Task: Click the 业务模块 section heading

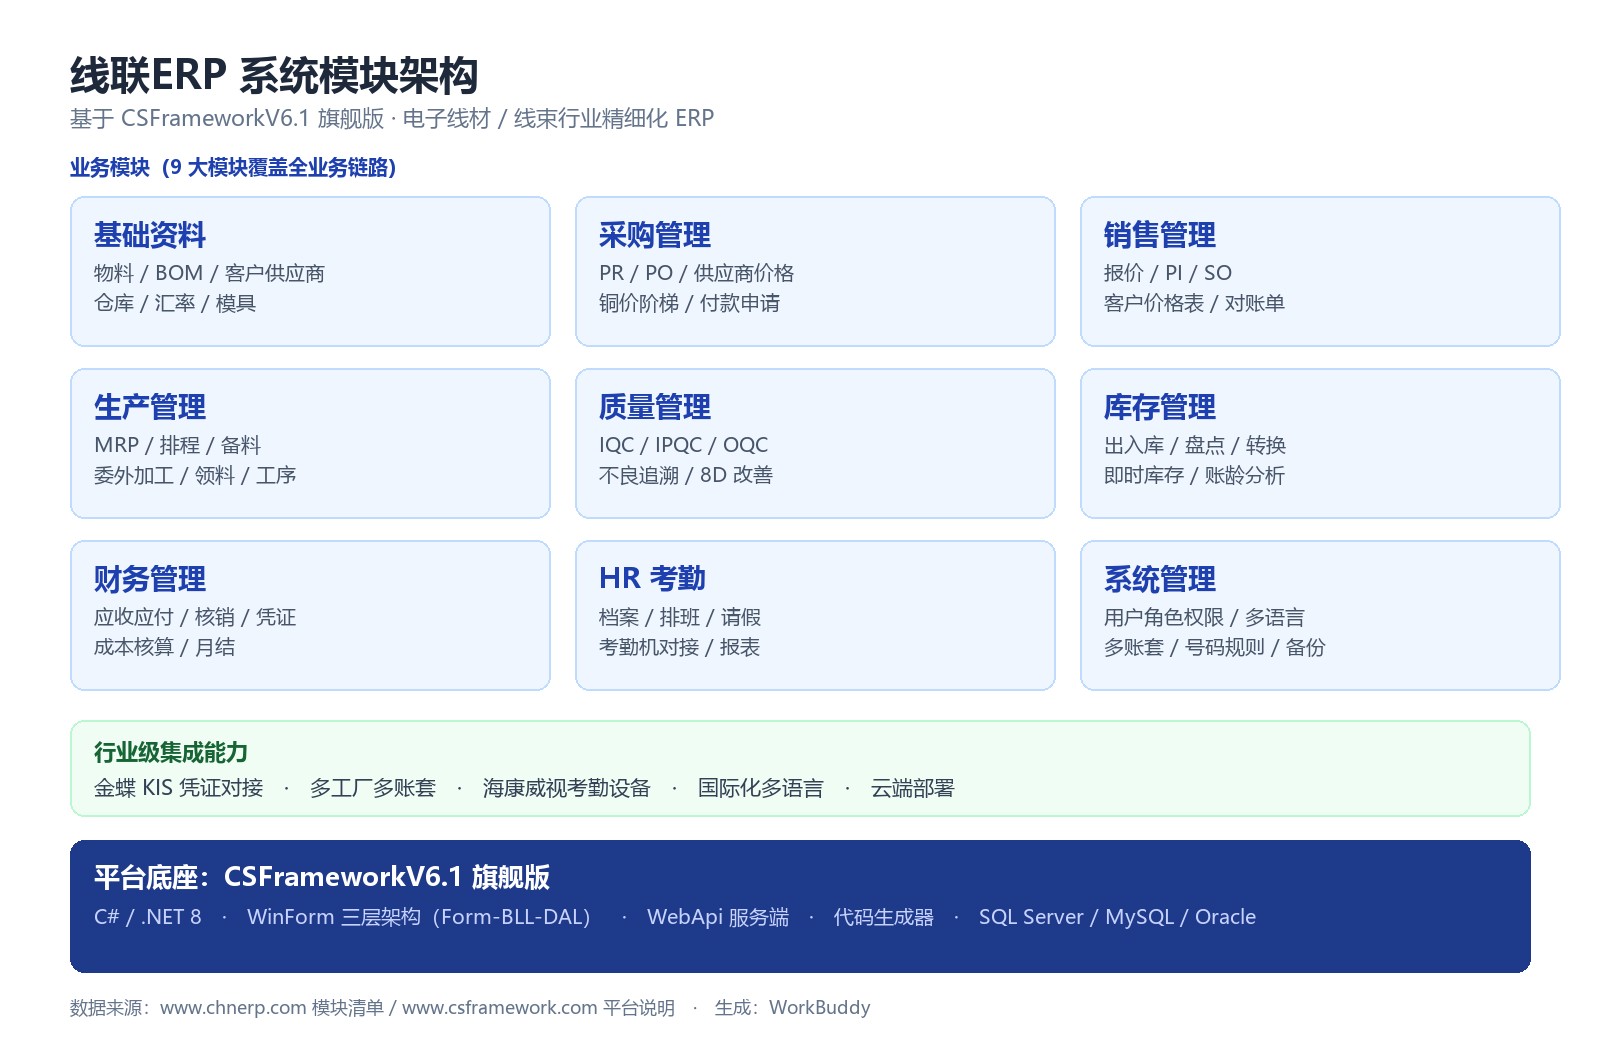Action: (233, 167)
